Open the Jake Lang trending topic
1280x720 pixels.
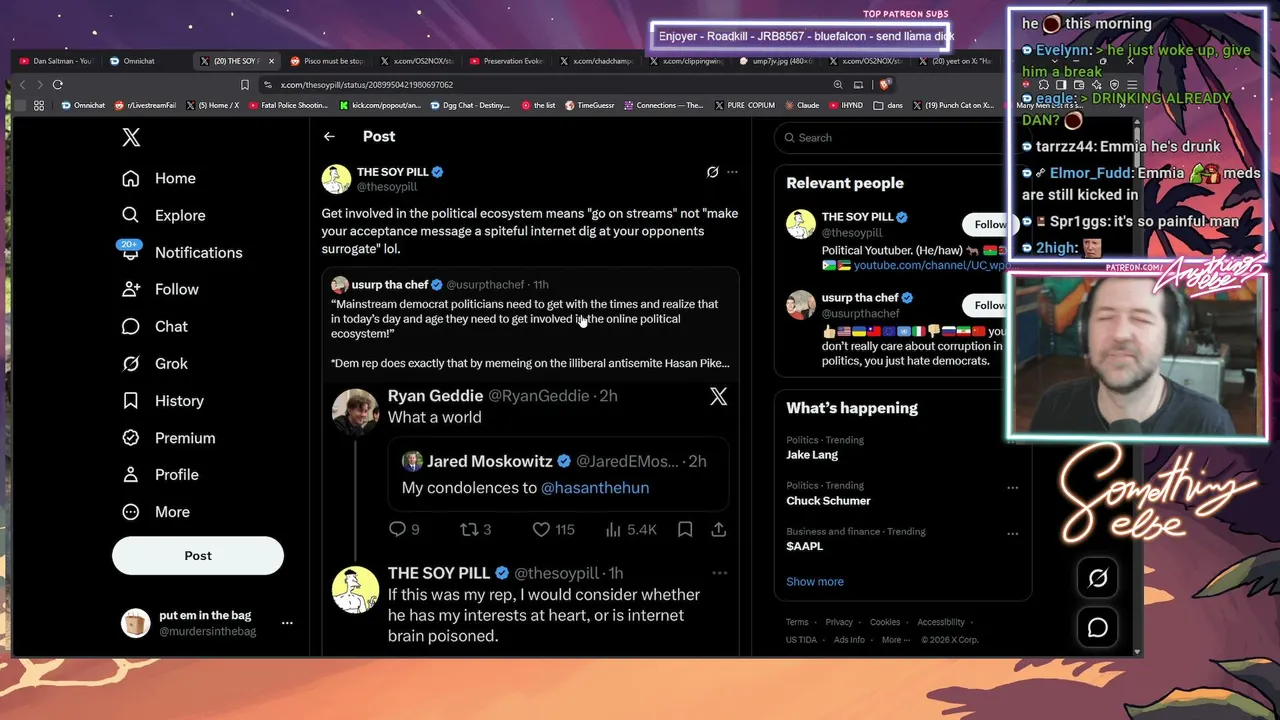coord(812,455)
